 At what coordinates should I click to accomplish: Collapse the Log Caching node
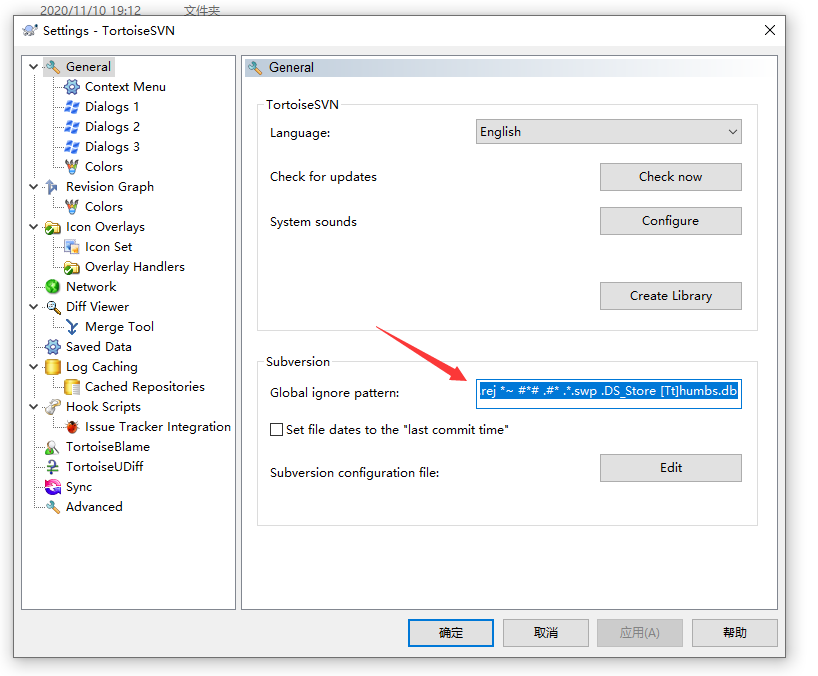click(x=33, y=367)
